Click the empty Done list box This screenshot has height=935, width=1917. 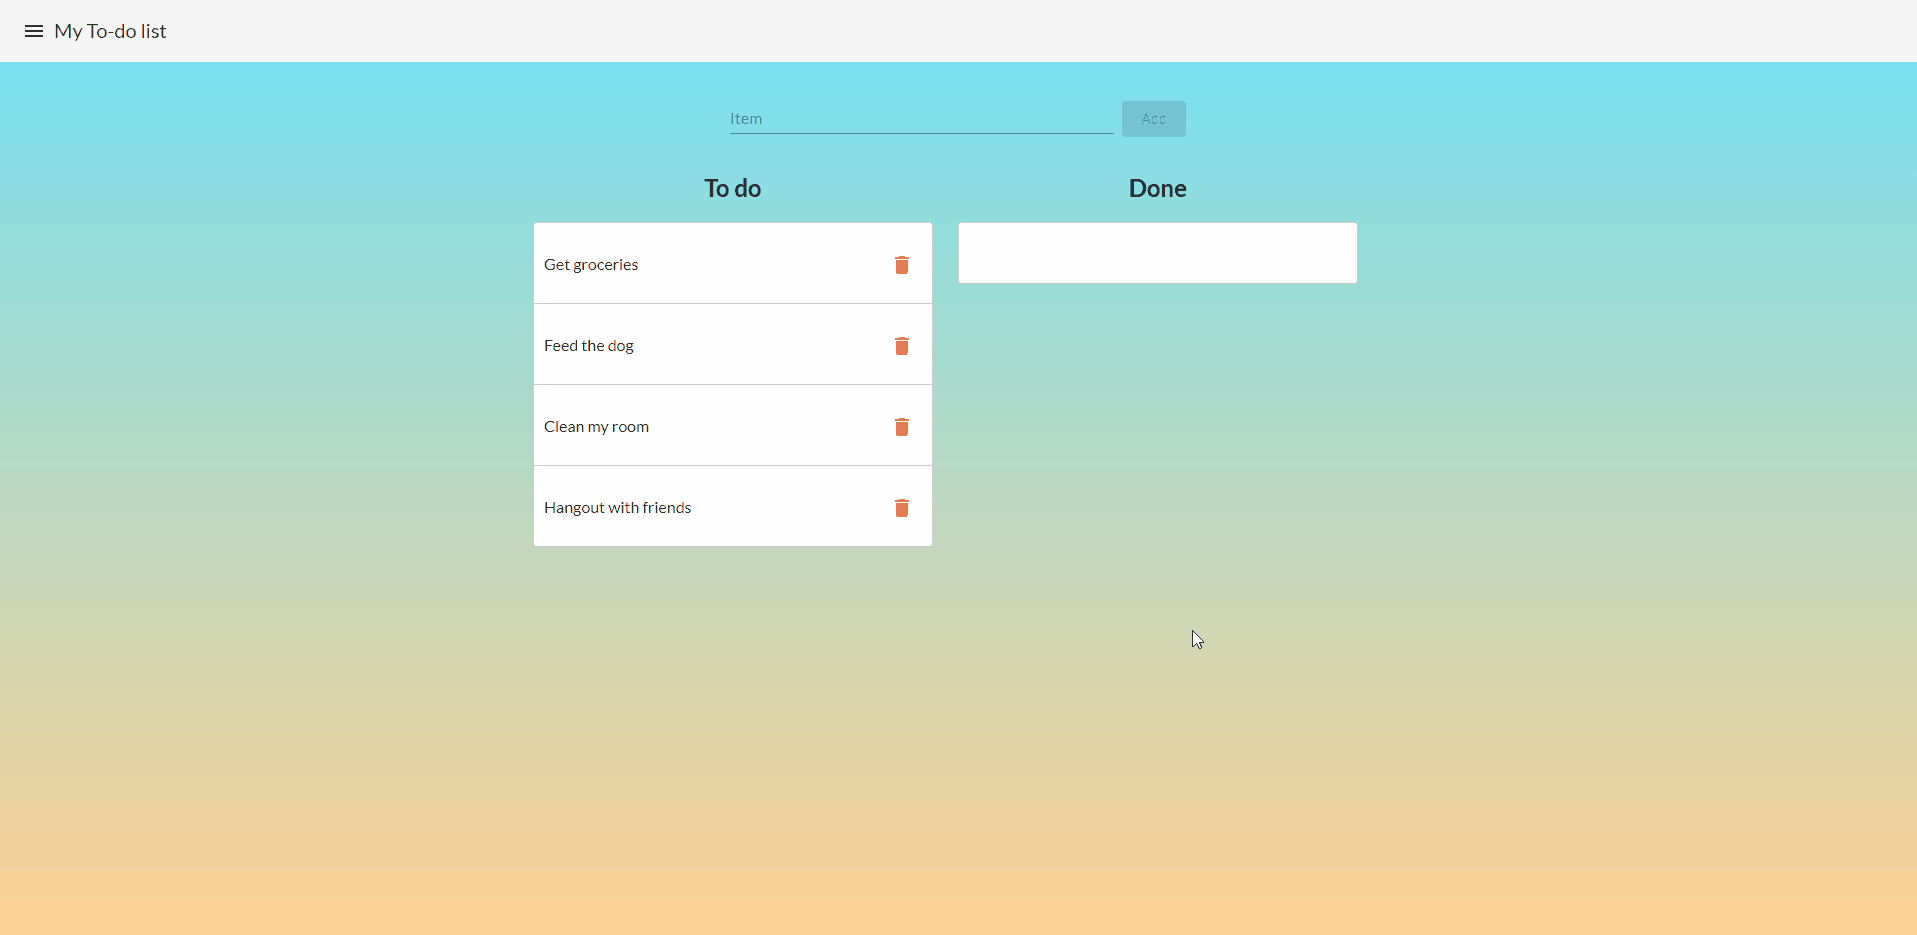(x=1157, y=253)
